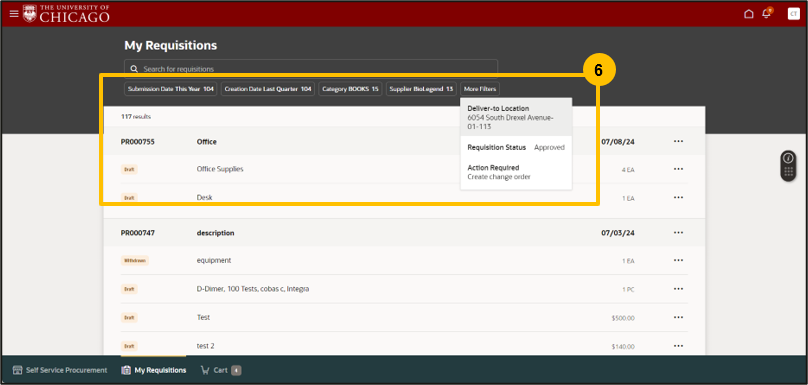Image resolution: width=808 pixels, height=385 pixels.
Task: Open actions menu for PR000747 requisition
Action: tap(678, 233)
